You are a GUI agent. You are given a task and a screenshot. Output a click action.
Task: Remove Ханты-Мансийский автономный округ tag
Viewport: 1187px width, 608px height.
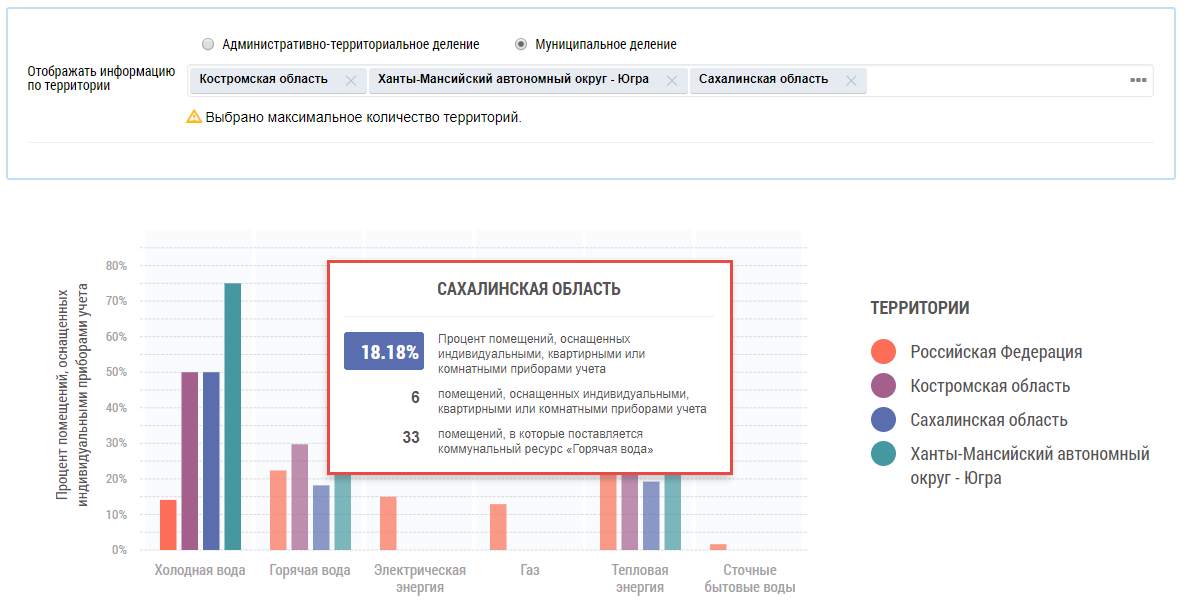(671, 81)
